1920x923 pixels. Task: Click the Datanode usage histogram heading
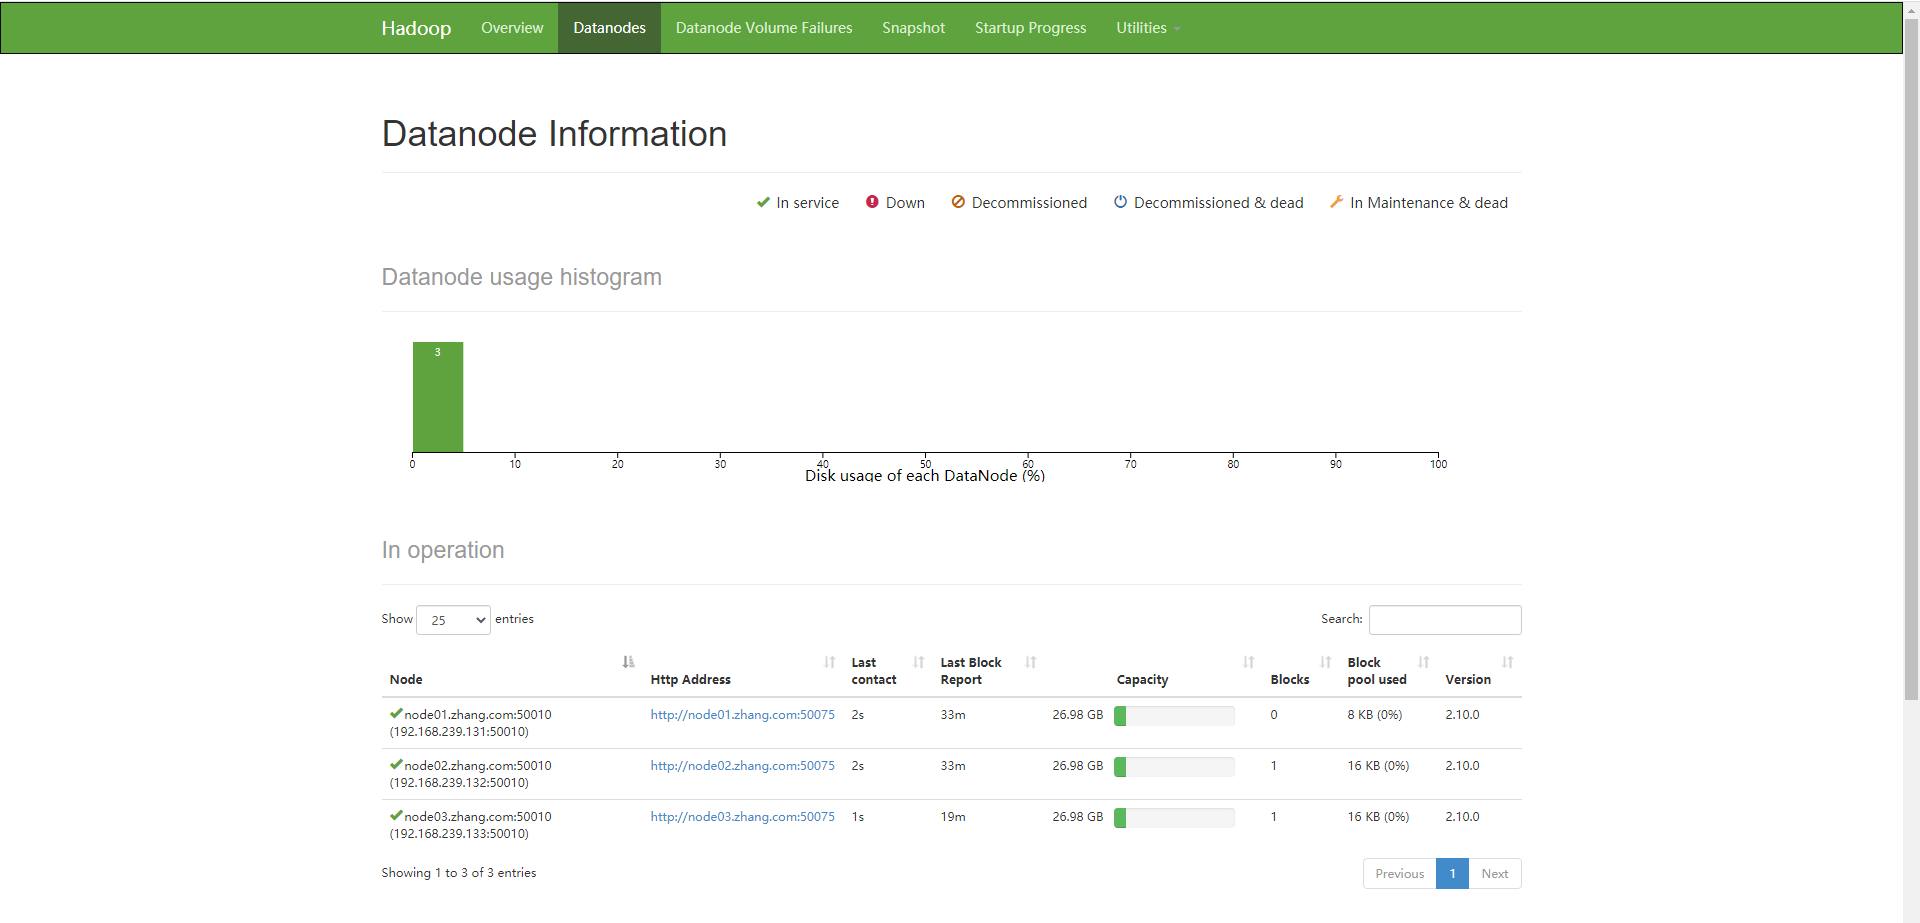pyautogui.click(x=521, y=277)
